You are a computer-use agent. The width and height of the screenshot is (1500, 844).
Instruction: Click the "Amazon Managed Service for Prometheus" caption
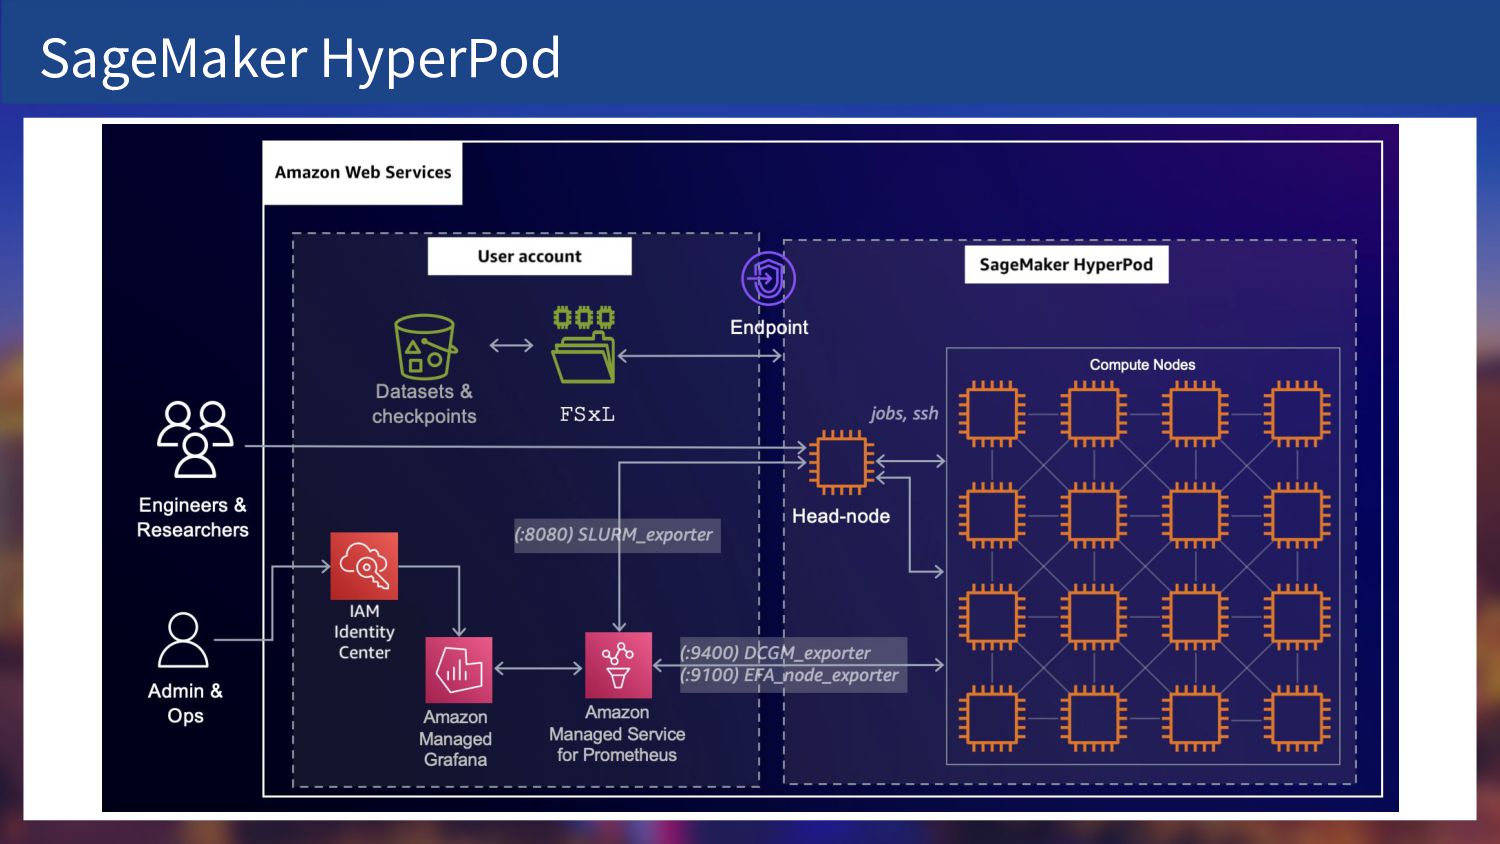click(617, 733)
